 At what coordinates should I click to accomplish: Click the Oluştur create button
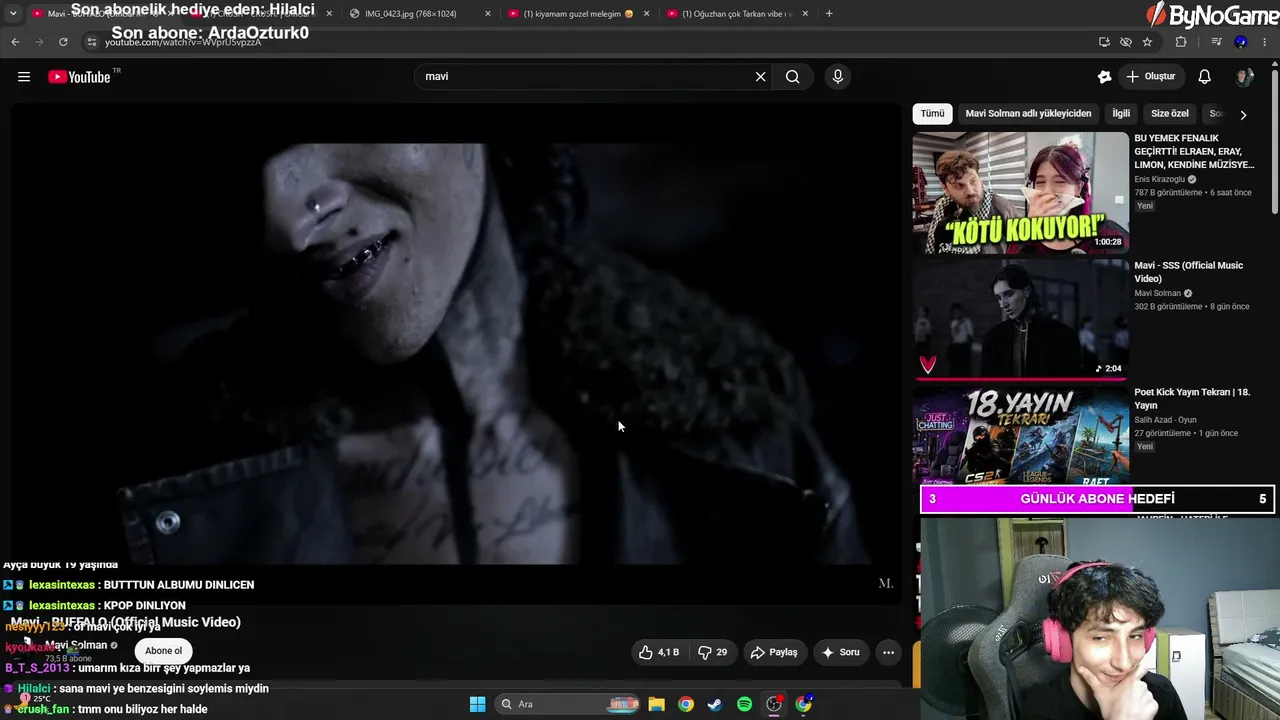[1150, 77]
